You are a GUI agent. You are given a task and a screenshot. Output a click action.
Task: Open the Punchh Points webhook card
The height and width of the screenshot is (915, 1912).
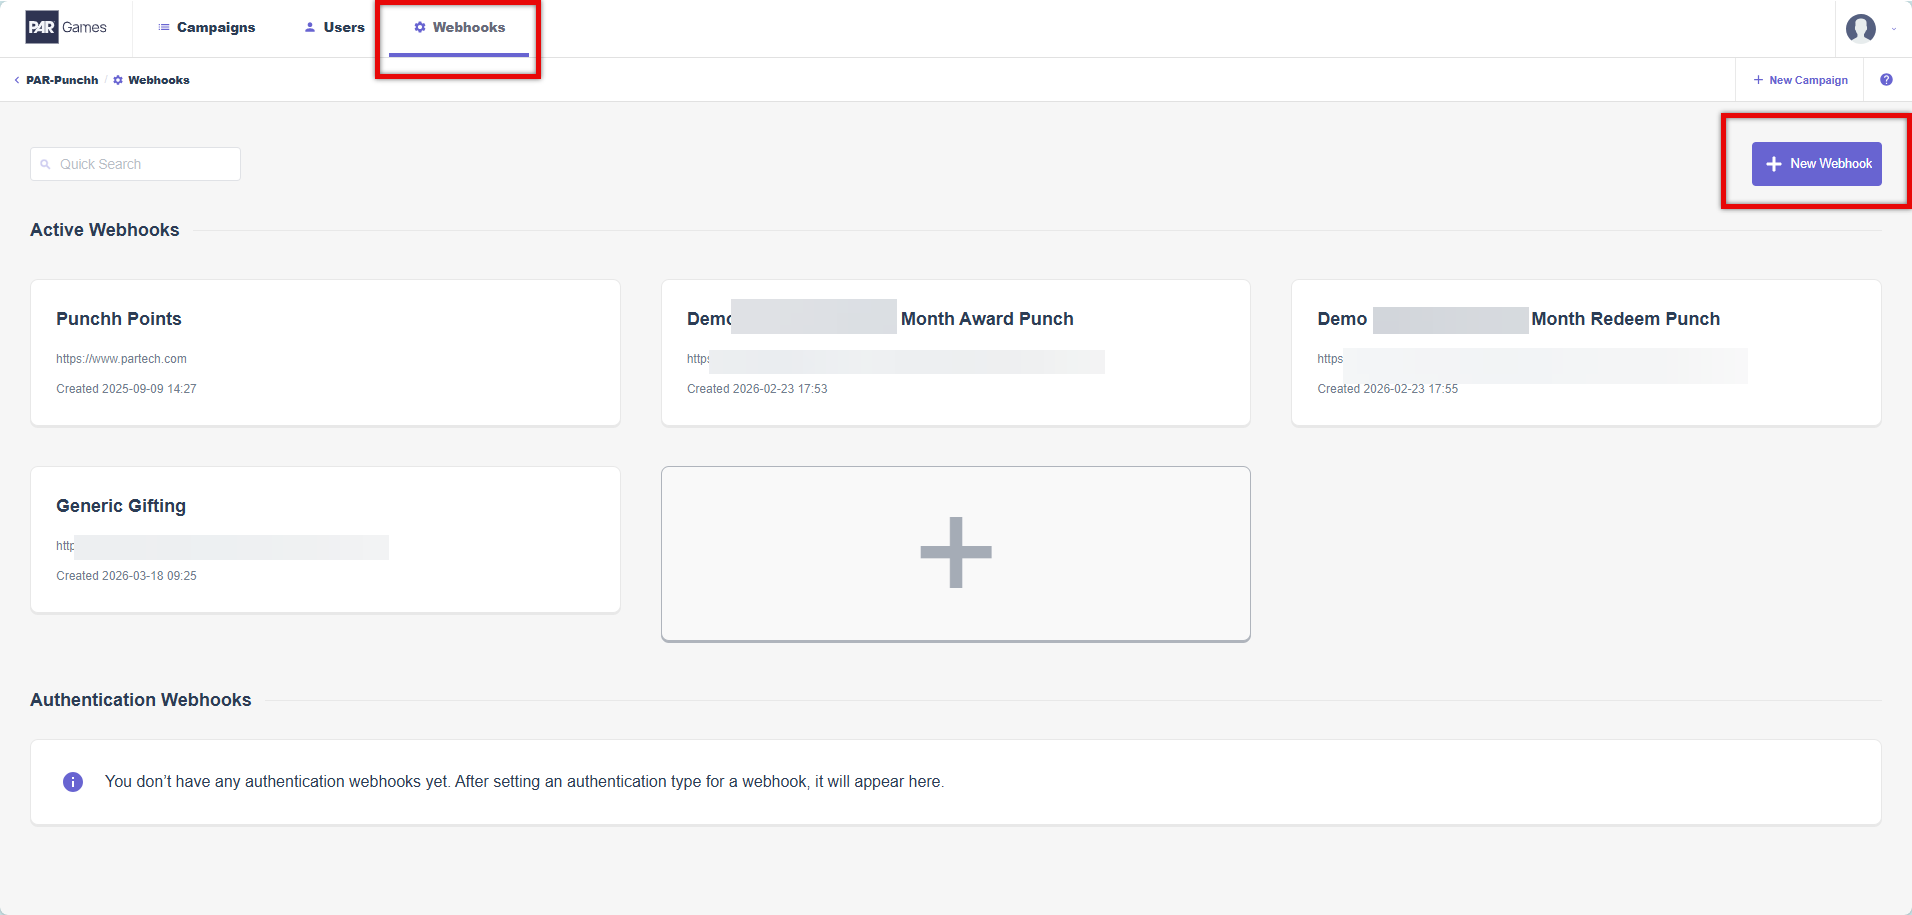tap(325, 353)
